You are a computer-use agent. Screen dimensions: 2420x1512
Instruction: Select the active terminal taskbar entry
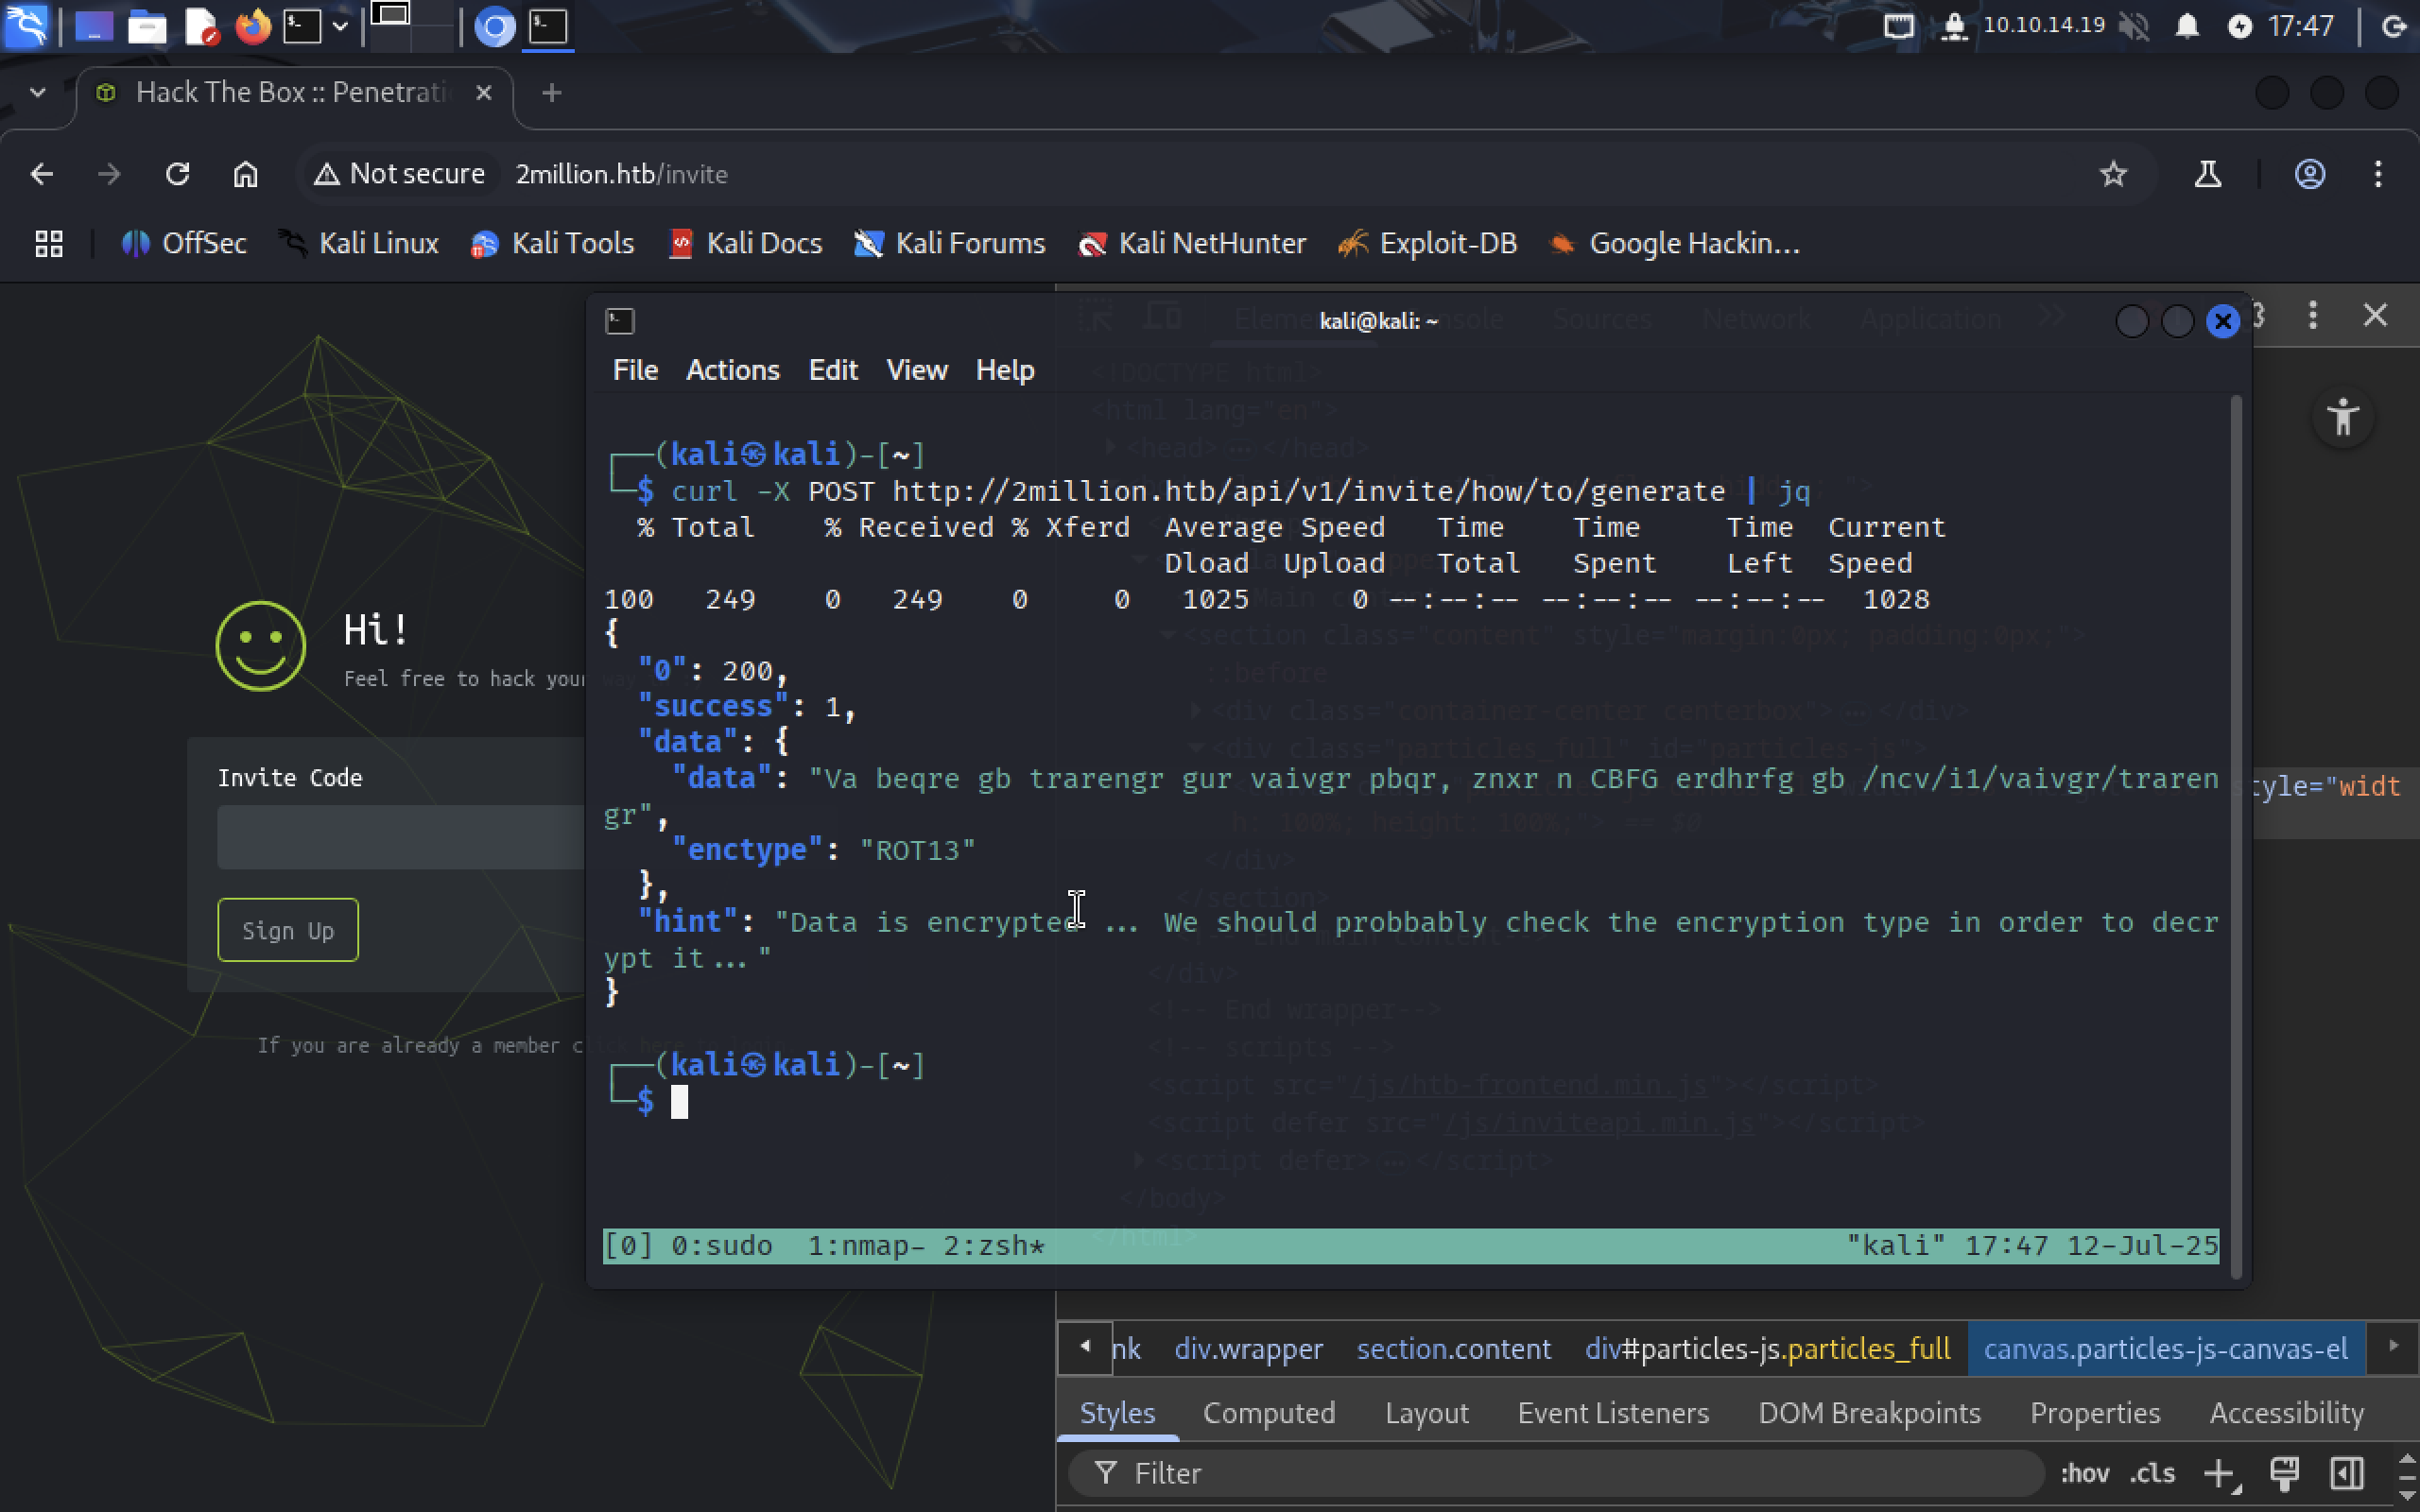(x=548, y=26)
